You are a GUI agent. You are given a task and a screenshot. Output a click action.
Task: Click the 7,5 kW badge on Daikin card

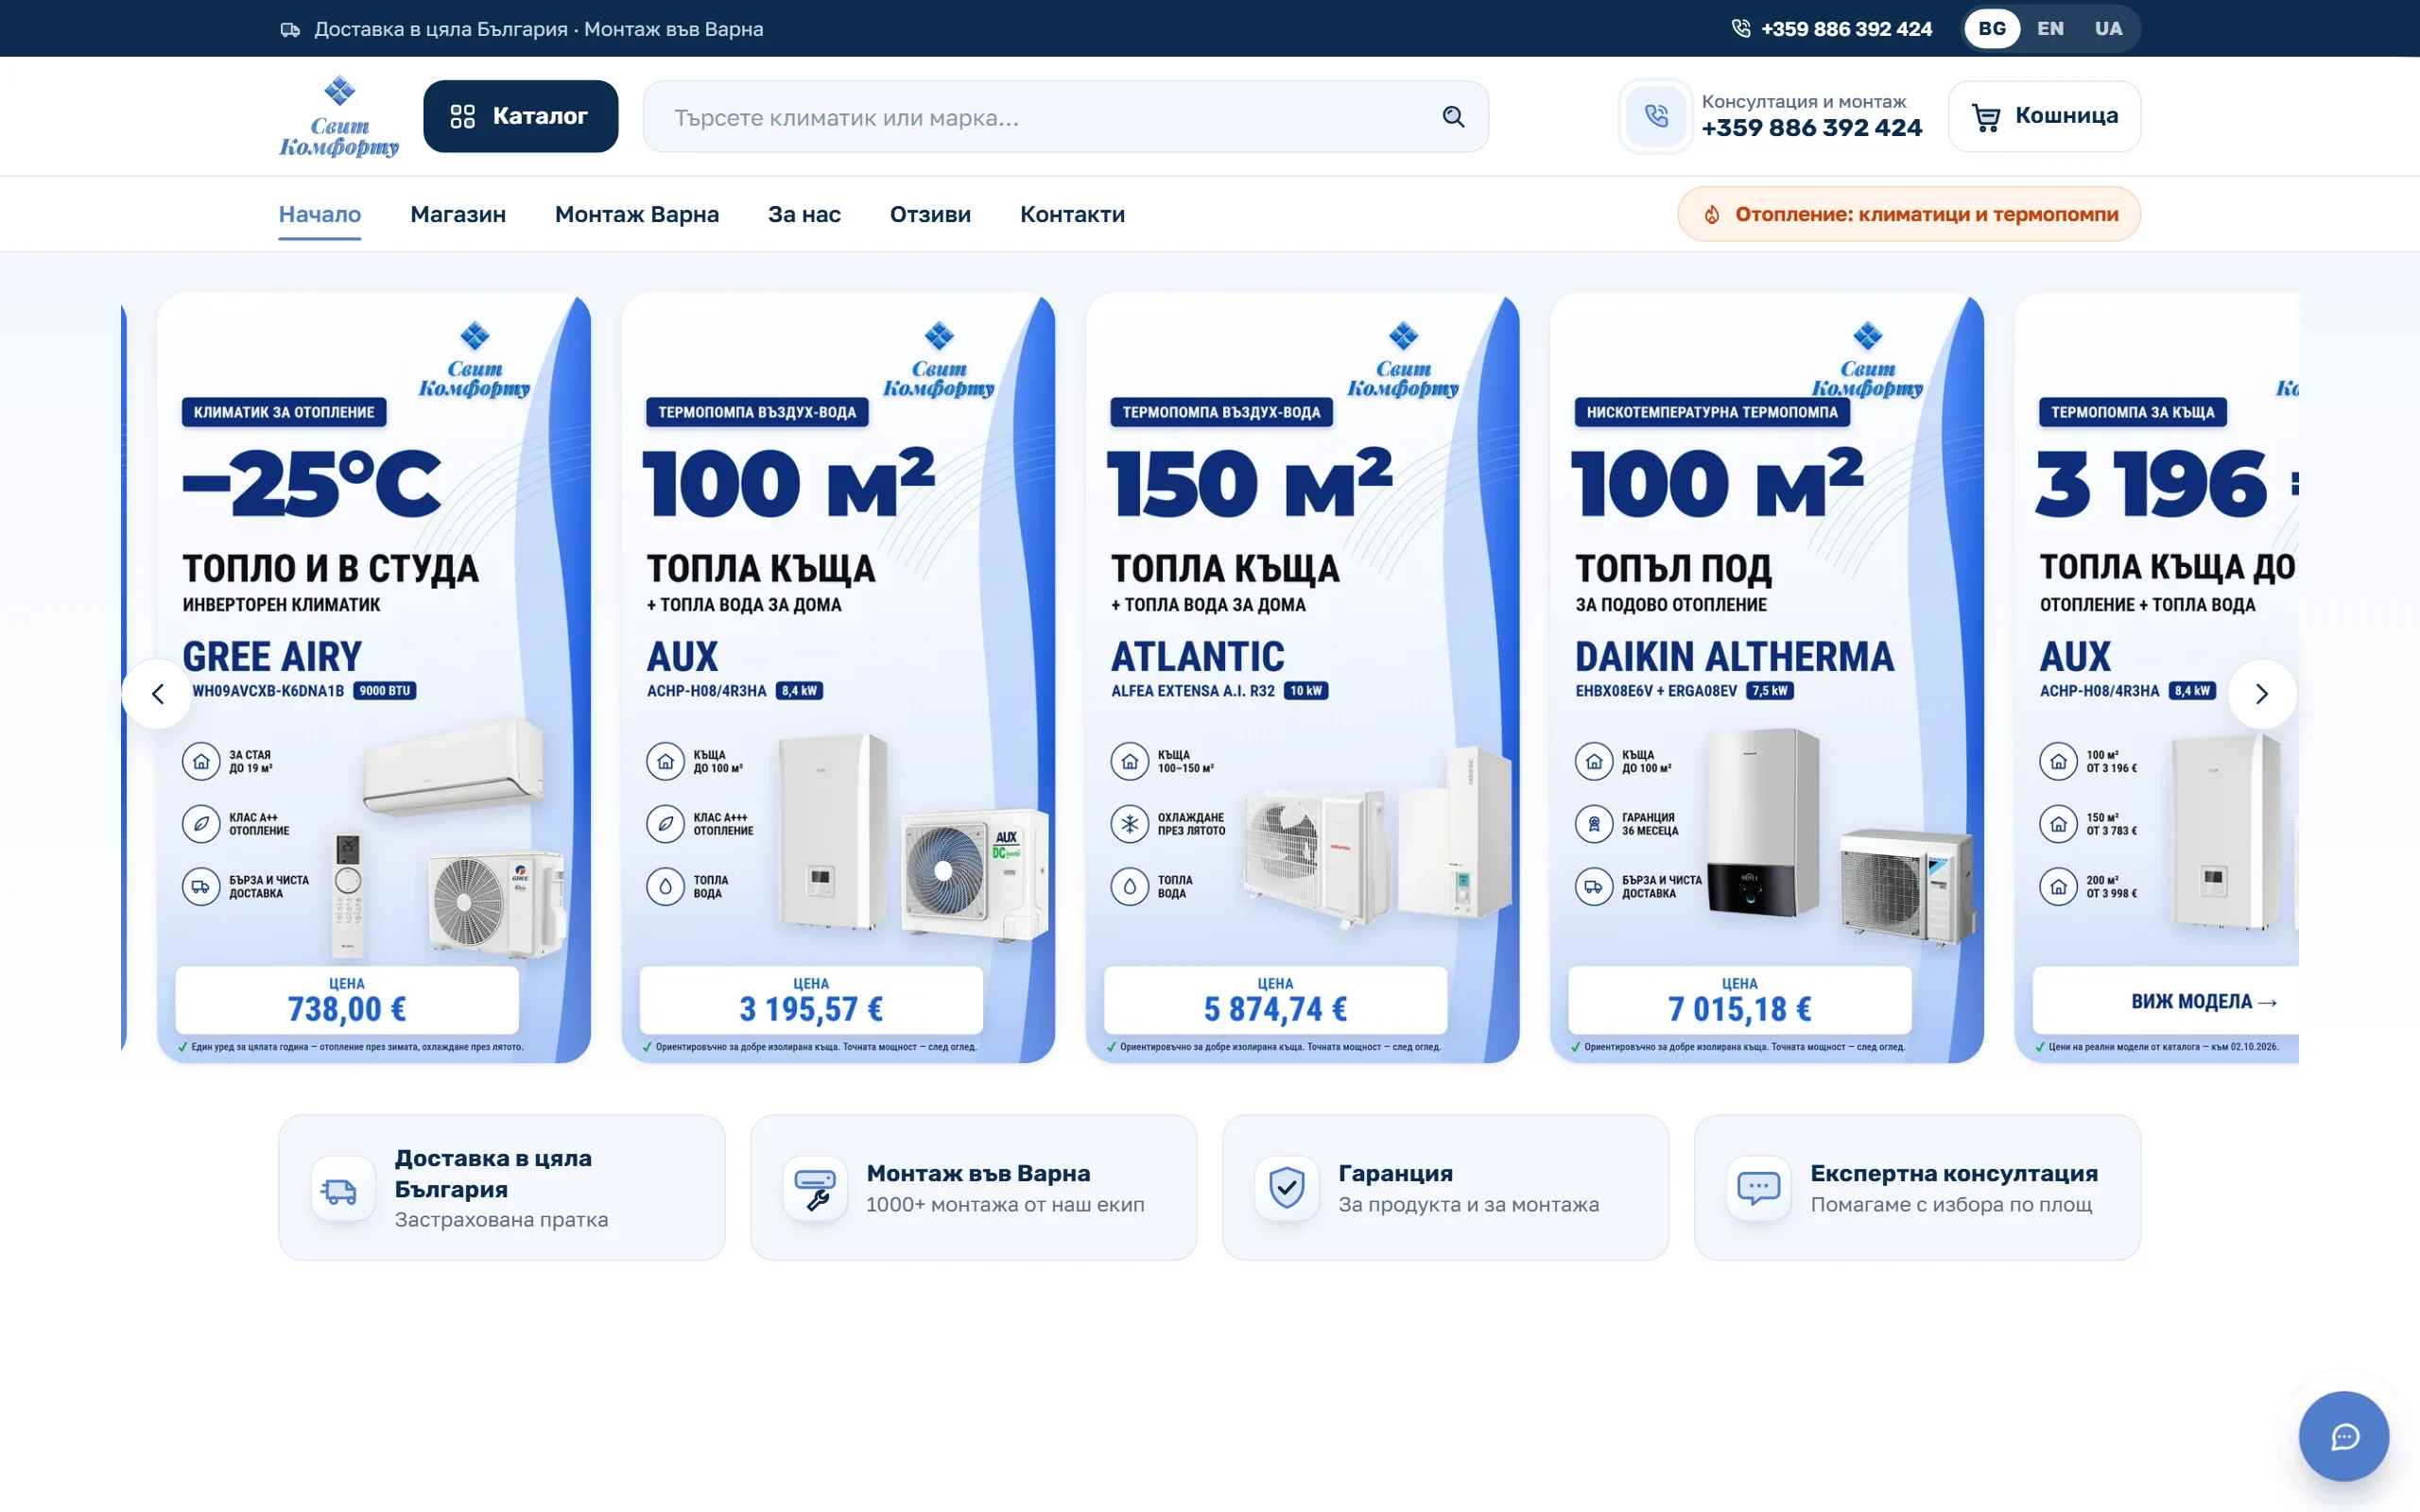coord(1769,691)
